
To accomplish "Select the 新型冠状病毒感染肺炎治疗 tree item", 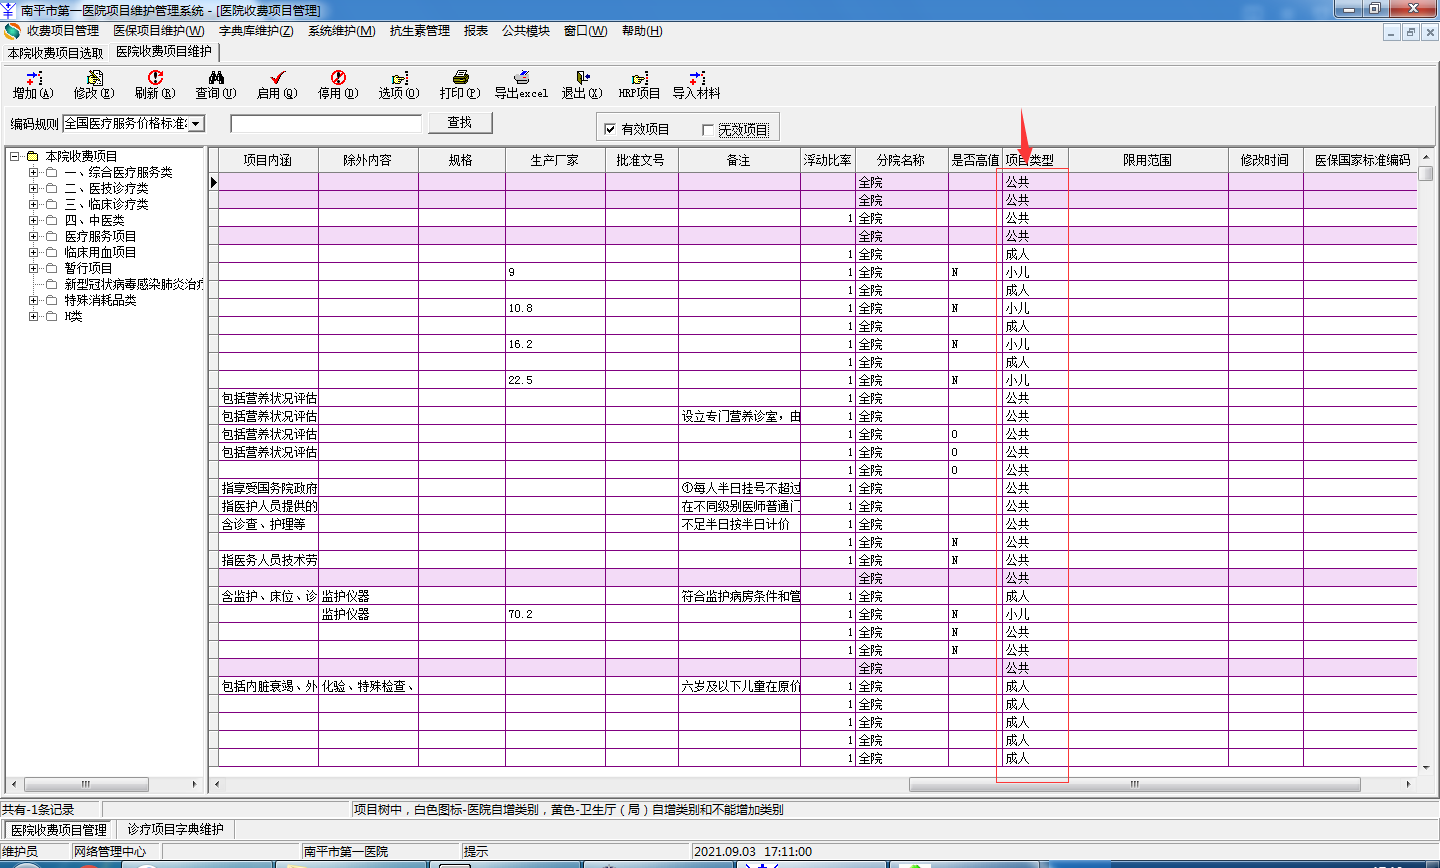I will tap(133, 284).
